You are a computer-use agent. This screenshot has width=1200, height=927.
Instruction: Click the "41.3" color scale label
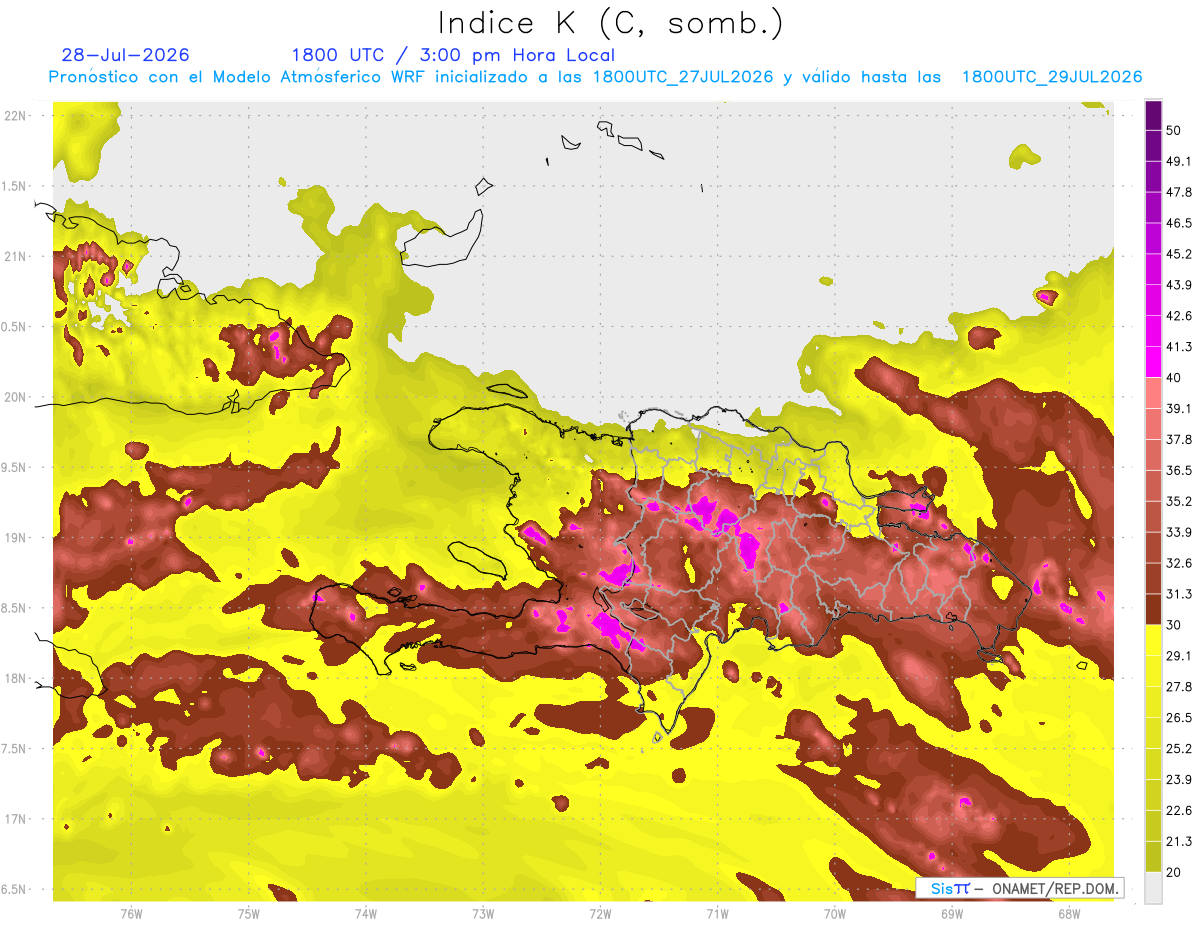coord(1179,347)
